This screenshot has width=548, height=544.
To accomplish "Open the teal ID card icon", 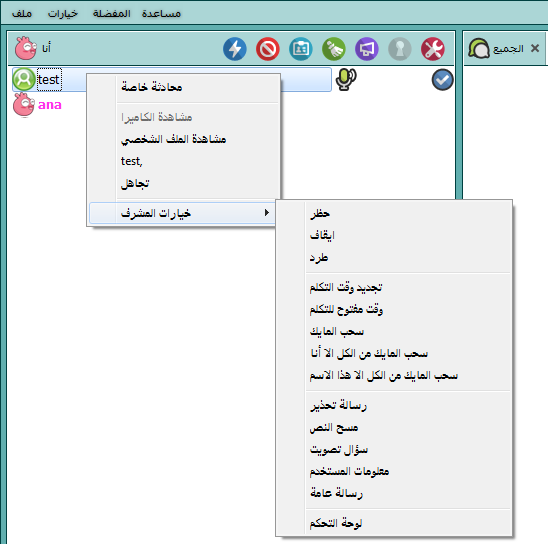I will (301, 49).
